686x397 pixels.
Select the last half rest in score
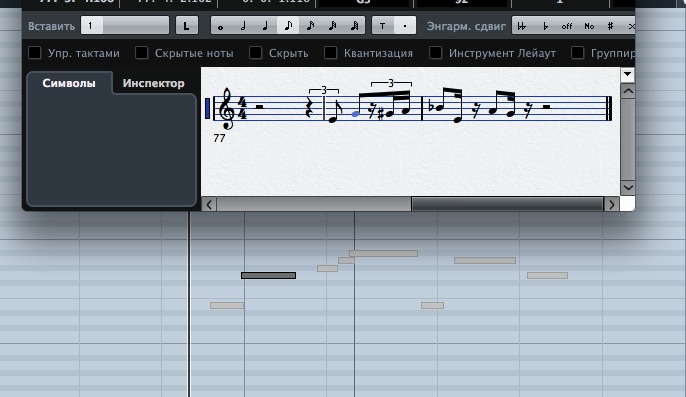(546, 106)
